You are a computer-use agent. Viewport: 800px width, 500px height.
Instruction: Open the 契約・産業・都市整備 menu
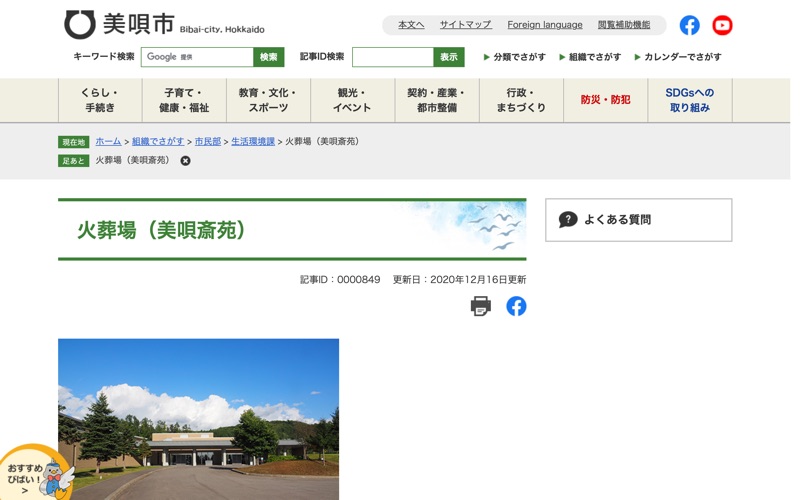point(437,100)
